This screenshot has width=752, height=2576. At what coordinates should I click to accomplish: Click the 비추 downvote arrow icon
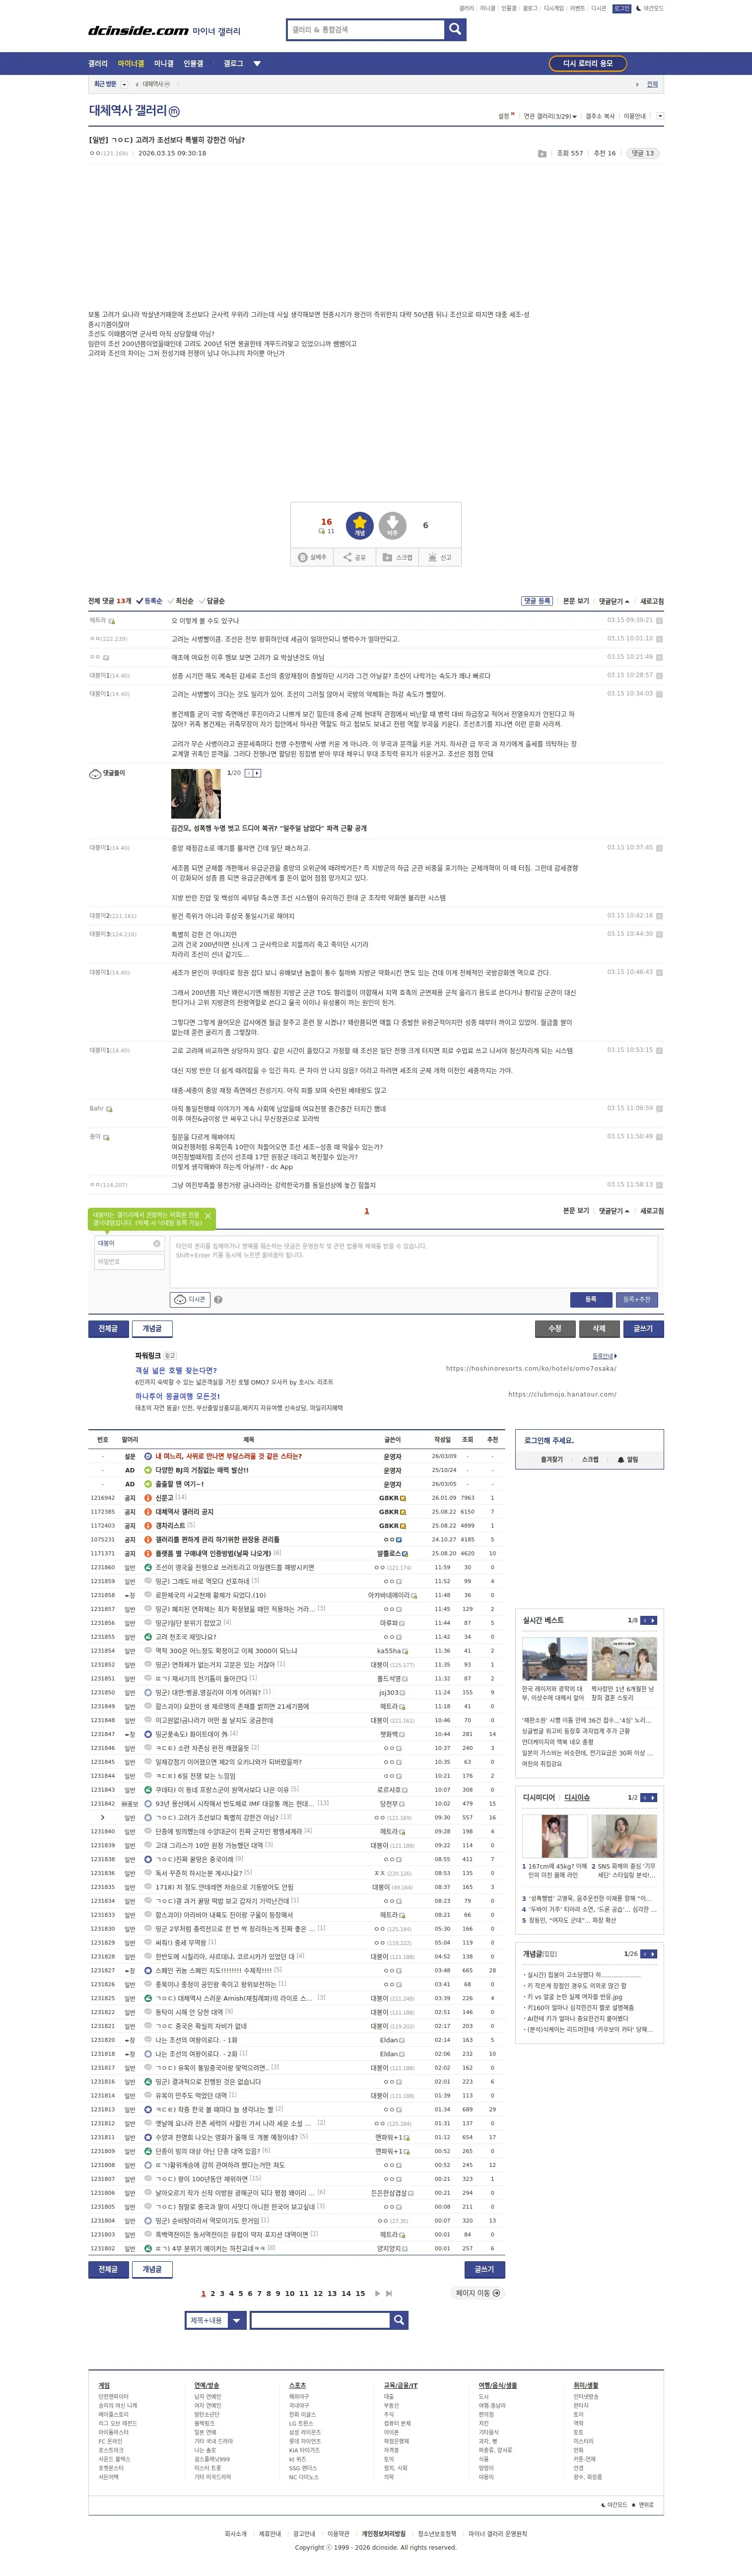pyautogui.click(x=393, y=525)
